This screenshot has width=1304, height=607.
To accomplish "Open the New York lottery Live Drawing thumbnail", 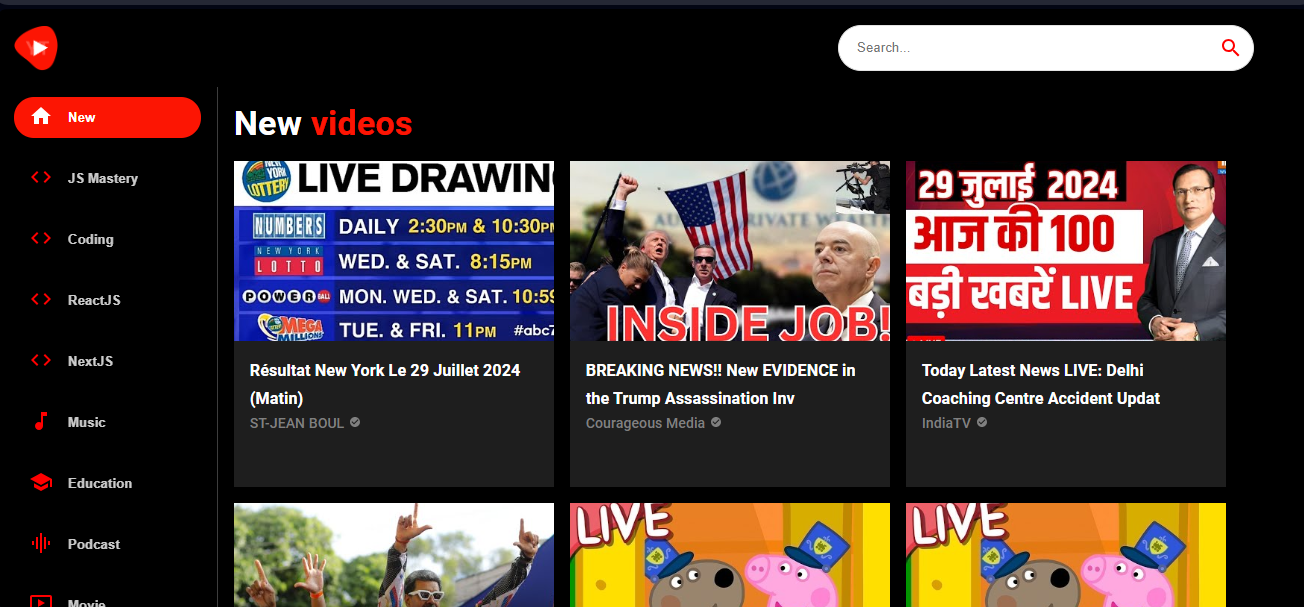I will [x=394, y=251].
